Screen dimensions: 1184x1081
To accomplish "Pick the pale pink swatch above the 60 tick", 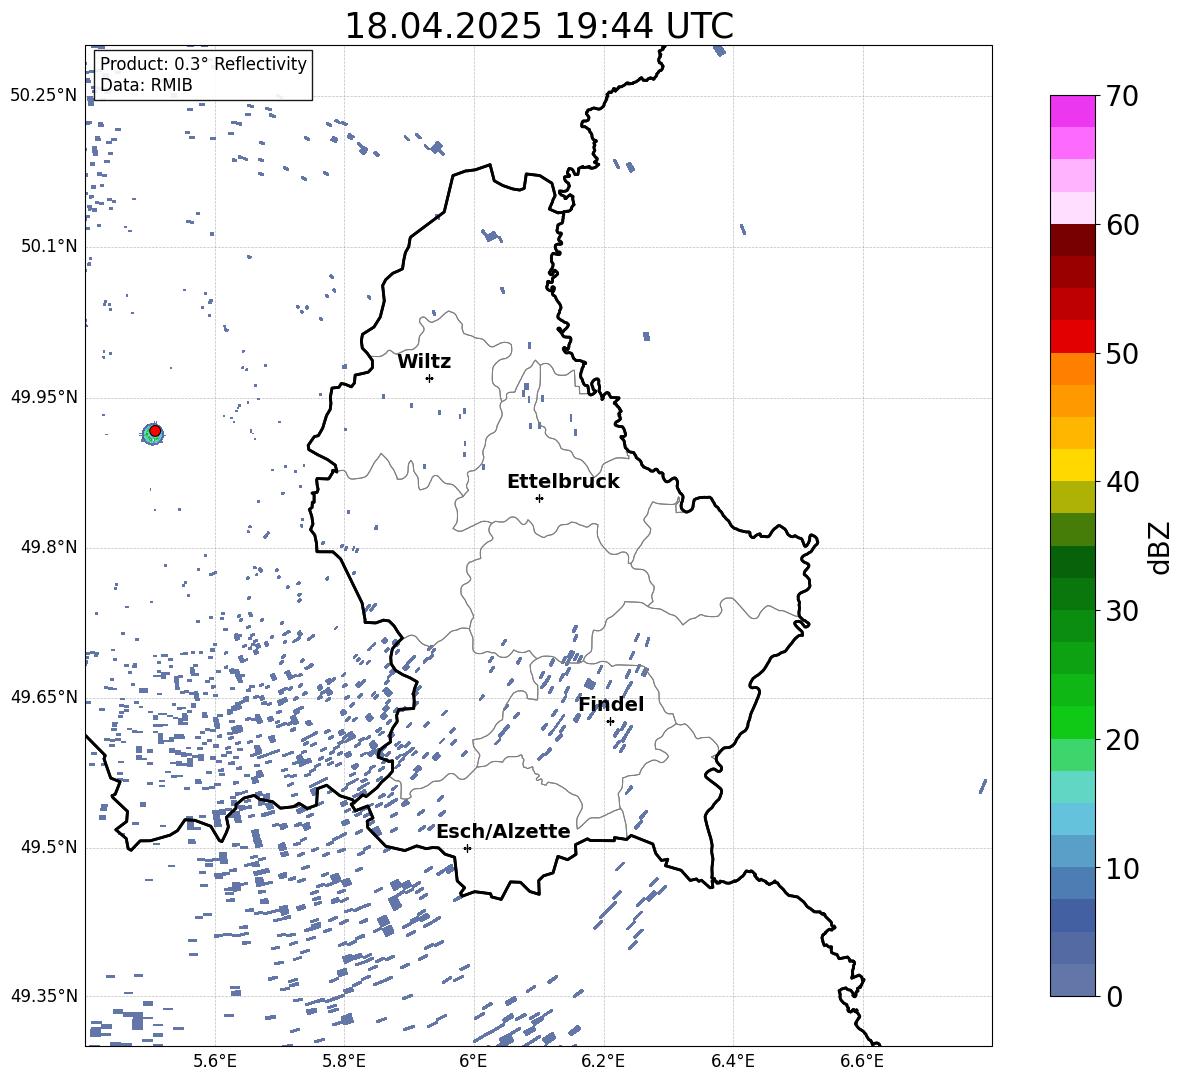I will pyautogui.click(x=1072, y=208).
